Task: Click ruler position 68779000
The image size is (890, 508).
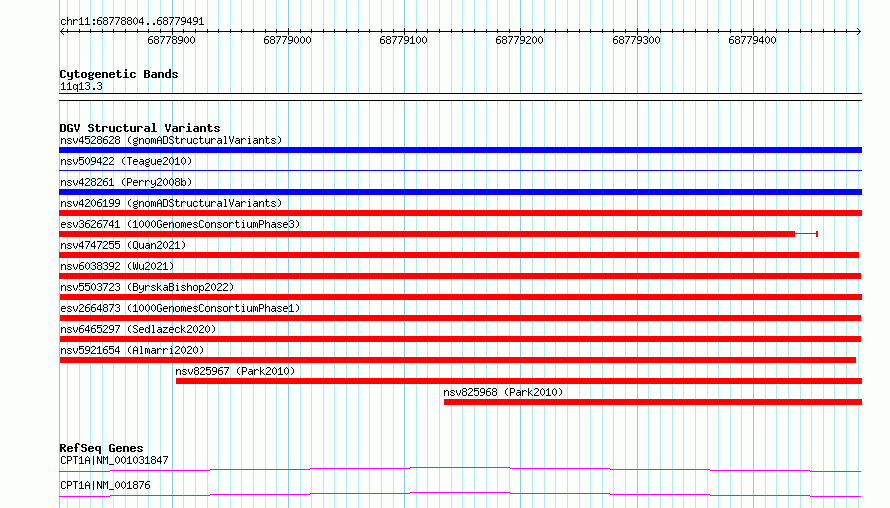Action: coord(287,40)
